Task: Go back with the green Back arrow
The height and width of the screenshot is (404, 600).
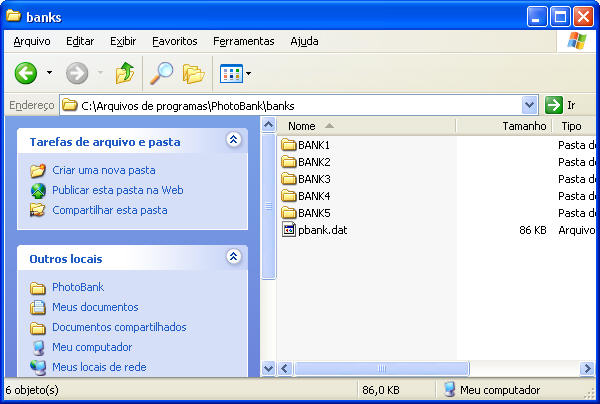Action: click(26, 73)
